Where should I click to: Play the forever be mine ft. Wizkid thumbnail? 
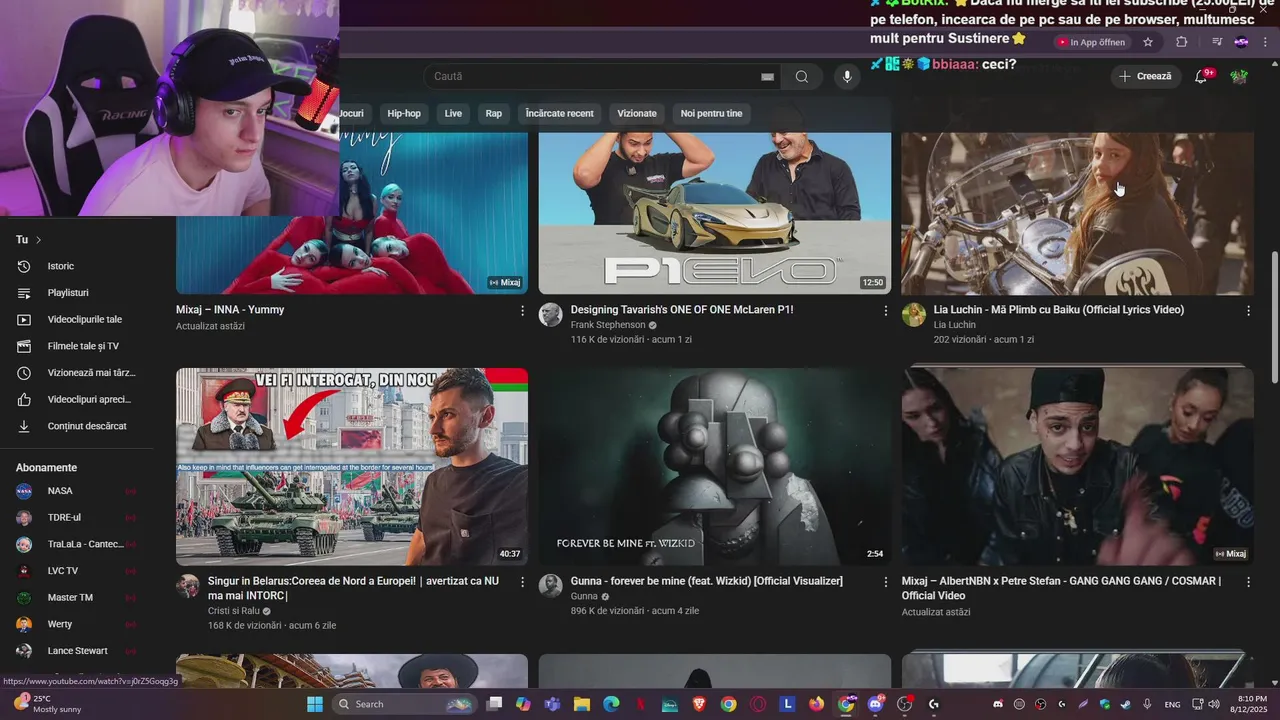pos(715,467)
